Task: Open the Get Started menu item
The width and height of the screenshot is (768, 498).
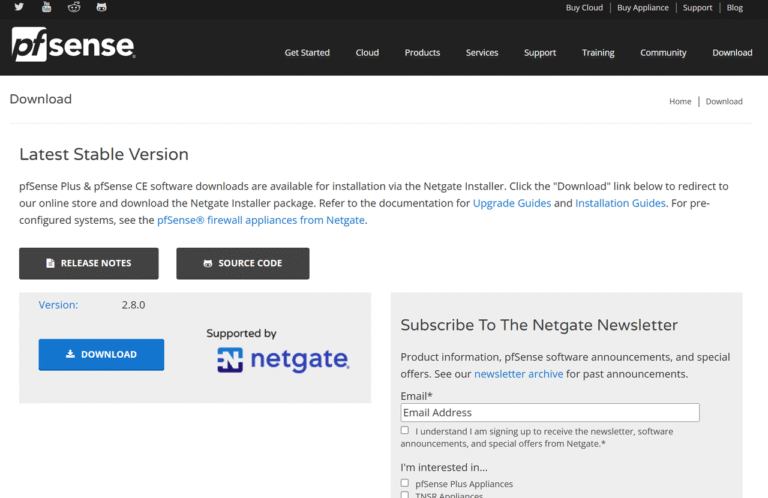Action: [x=307, y=53]
